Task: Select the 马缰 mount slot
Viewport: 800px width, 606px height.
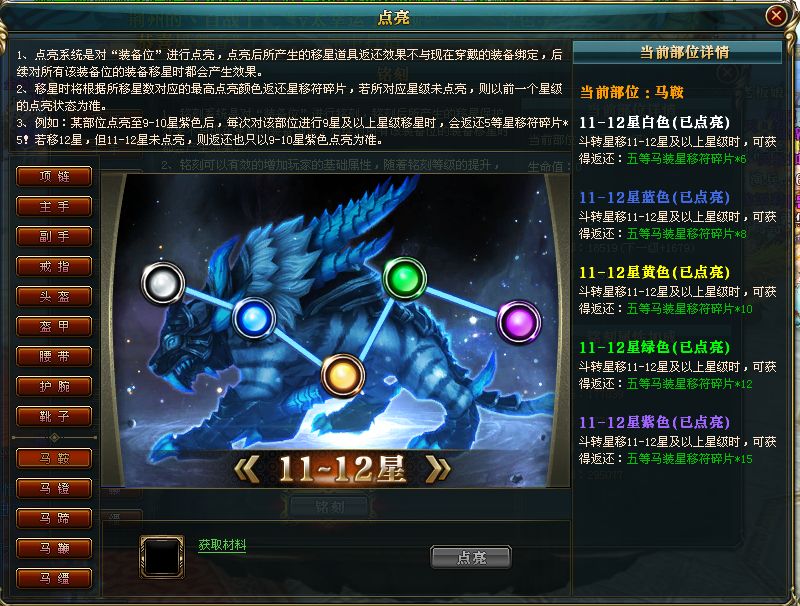Action: 54,578
